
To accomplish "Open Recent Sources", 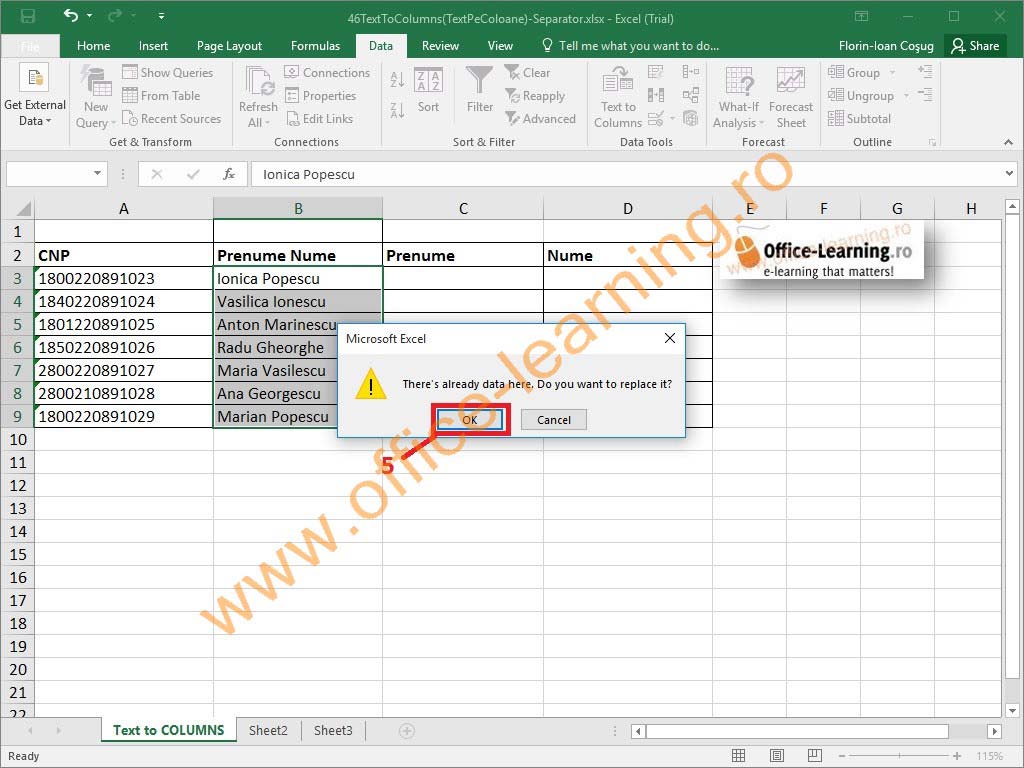I will pos(172,119).
